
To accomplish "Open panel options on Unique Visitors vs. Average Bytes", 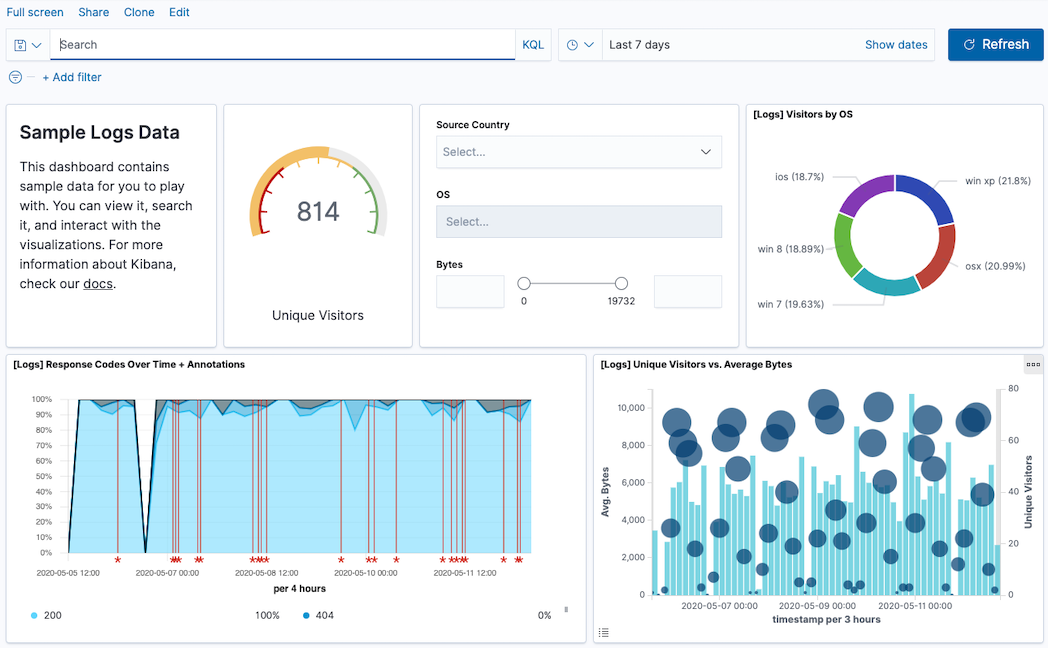I will (1033, 364).
